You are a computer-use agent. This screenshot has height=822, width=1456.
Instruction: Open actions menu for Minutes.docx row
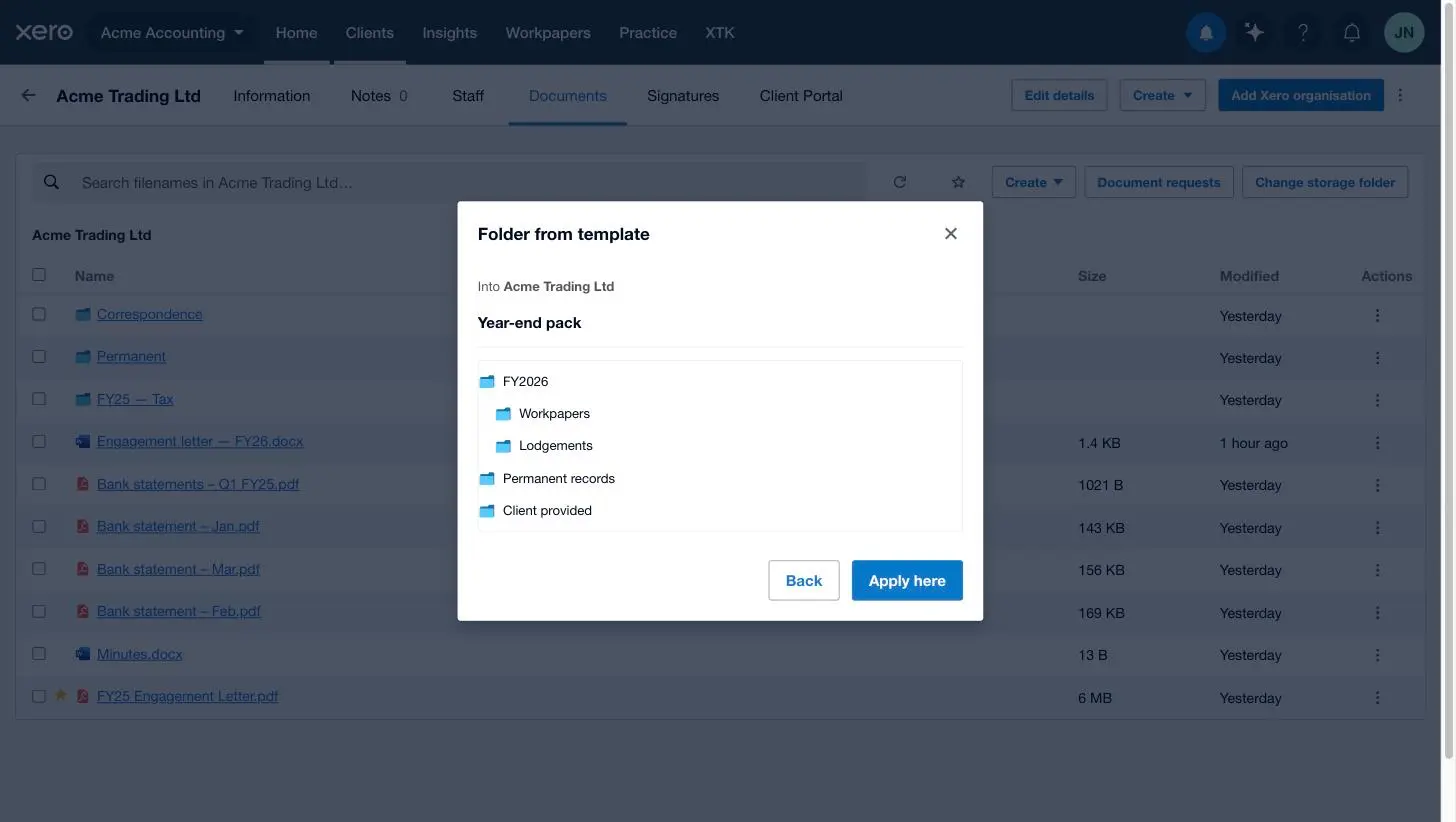(1377, 655)
